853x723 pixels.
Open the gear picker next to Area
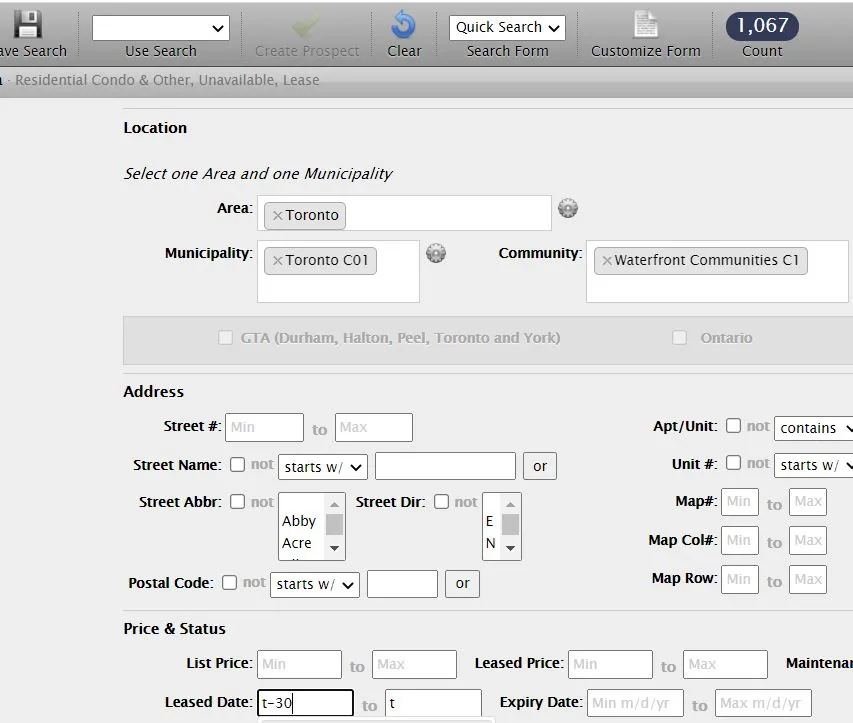(x=568, y=208)
